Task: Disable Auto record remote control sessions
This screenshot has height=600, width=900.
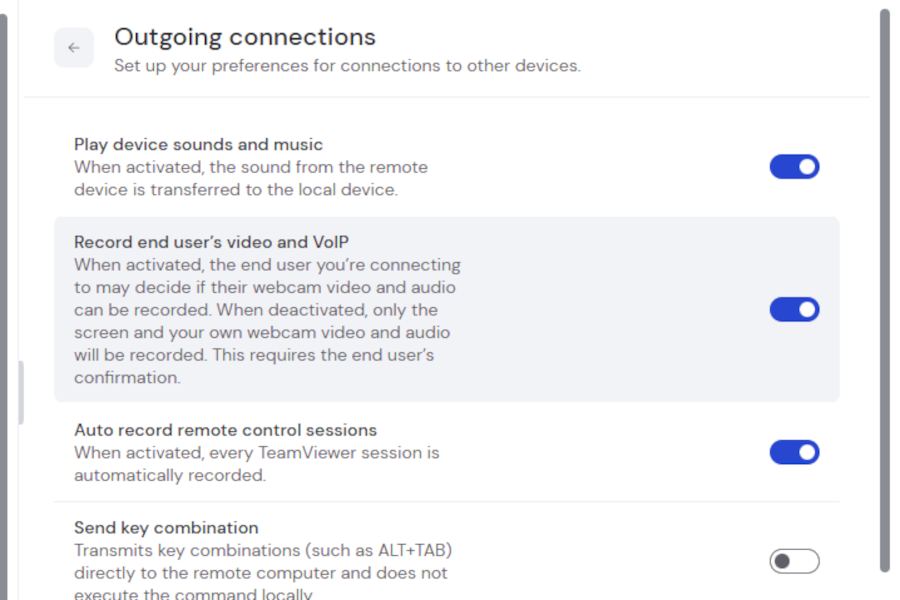Action: point(794,453)
